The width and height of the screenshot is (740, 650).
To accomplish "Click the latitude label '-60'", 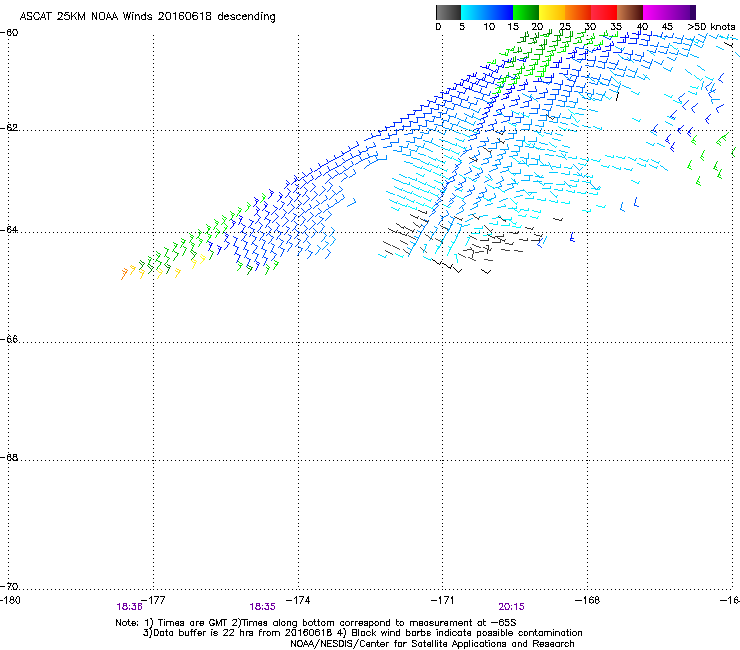I will click(9, 33).
